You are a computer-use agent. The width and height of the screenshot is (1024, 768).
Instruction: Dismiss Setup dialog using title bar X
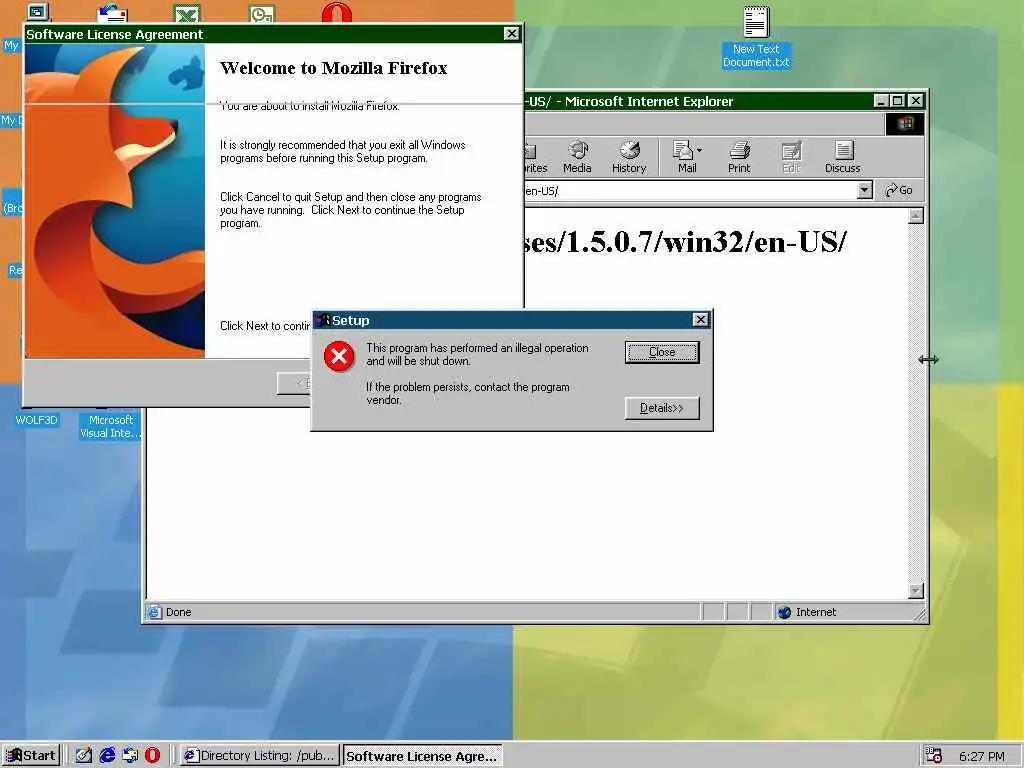[x=700, y=319]
